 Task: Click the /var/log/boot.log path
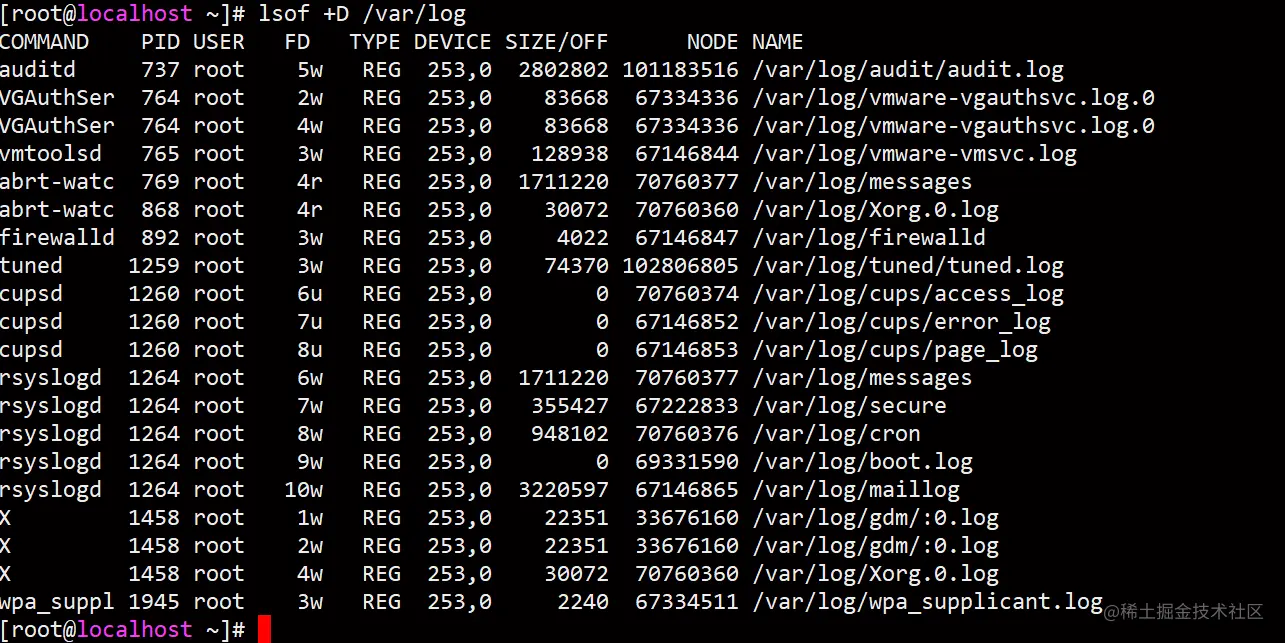click(862, 462)
